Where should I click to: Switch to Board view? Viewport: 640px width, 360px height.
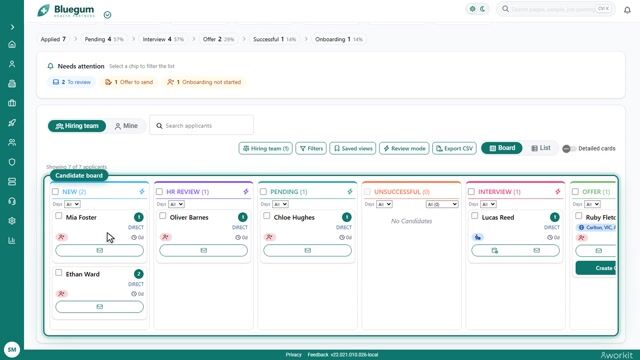[502, 148]
